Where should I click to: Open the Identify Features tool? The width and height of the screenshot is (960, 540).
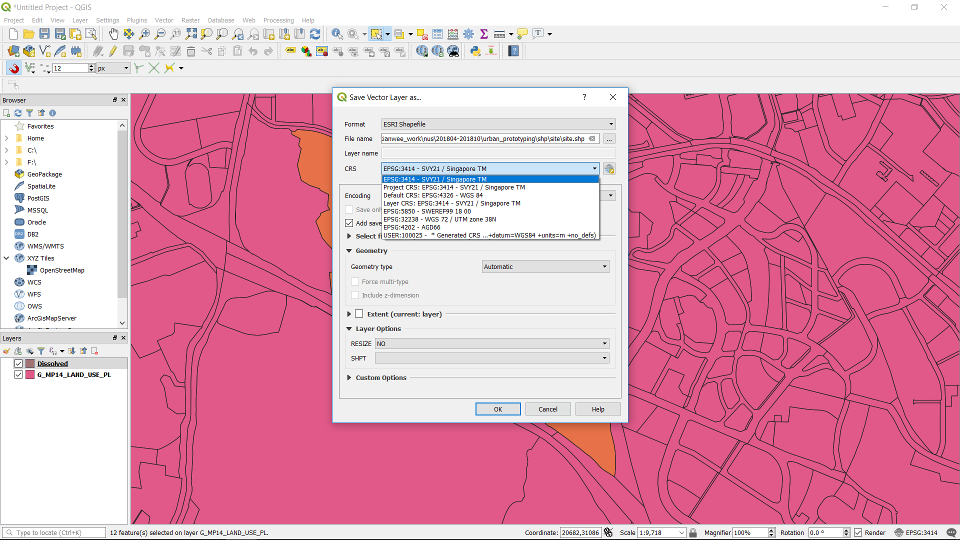pos(337,34)
